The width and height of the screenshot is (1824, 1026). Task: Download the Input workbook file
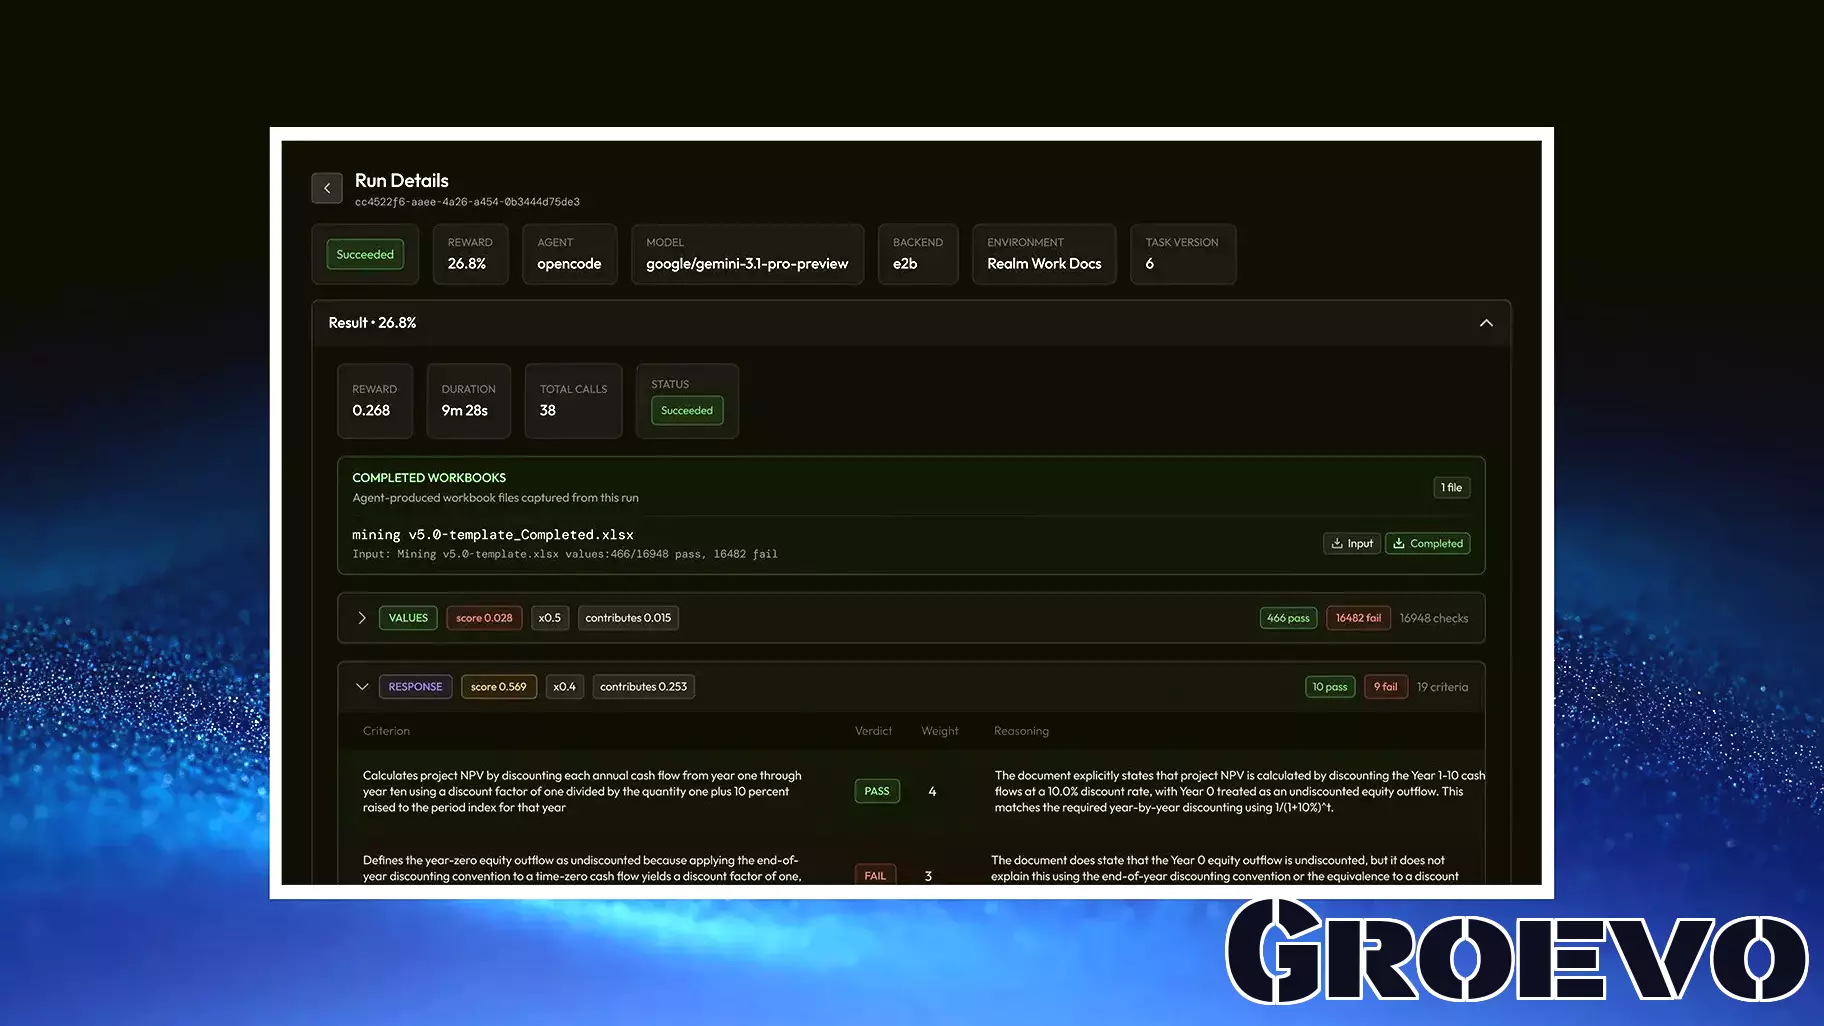click(1352, 544)
